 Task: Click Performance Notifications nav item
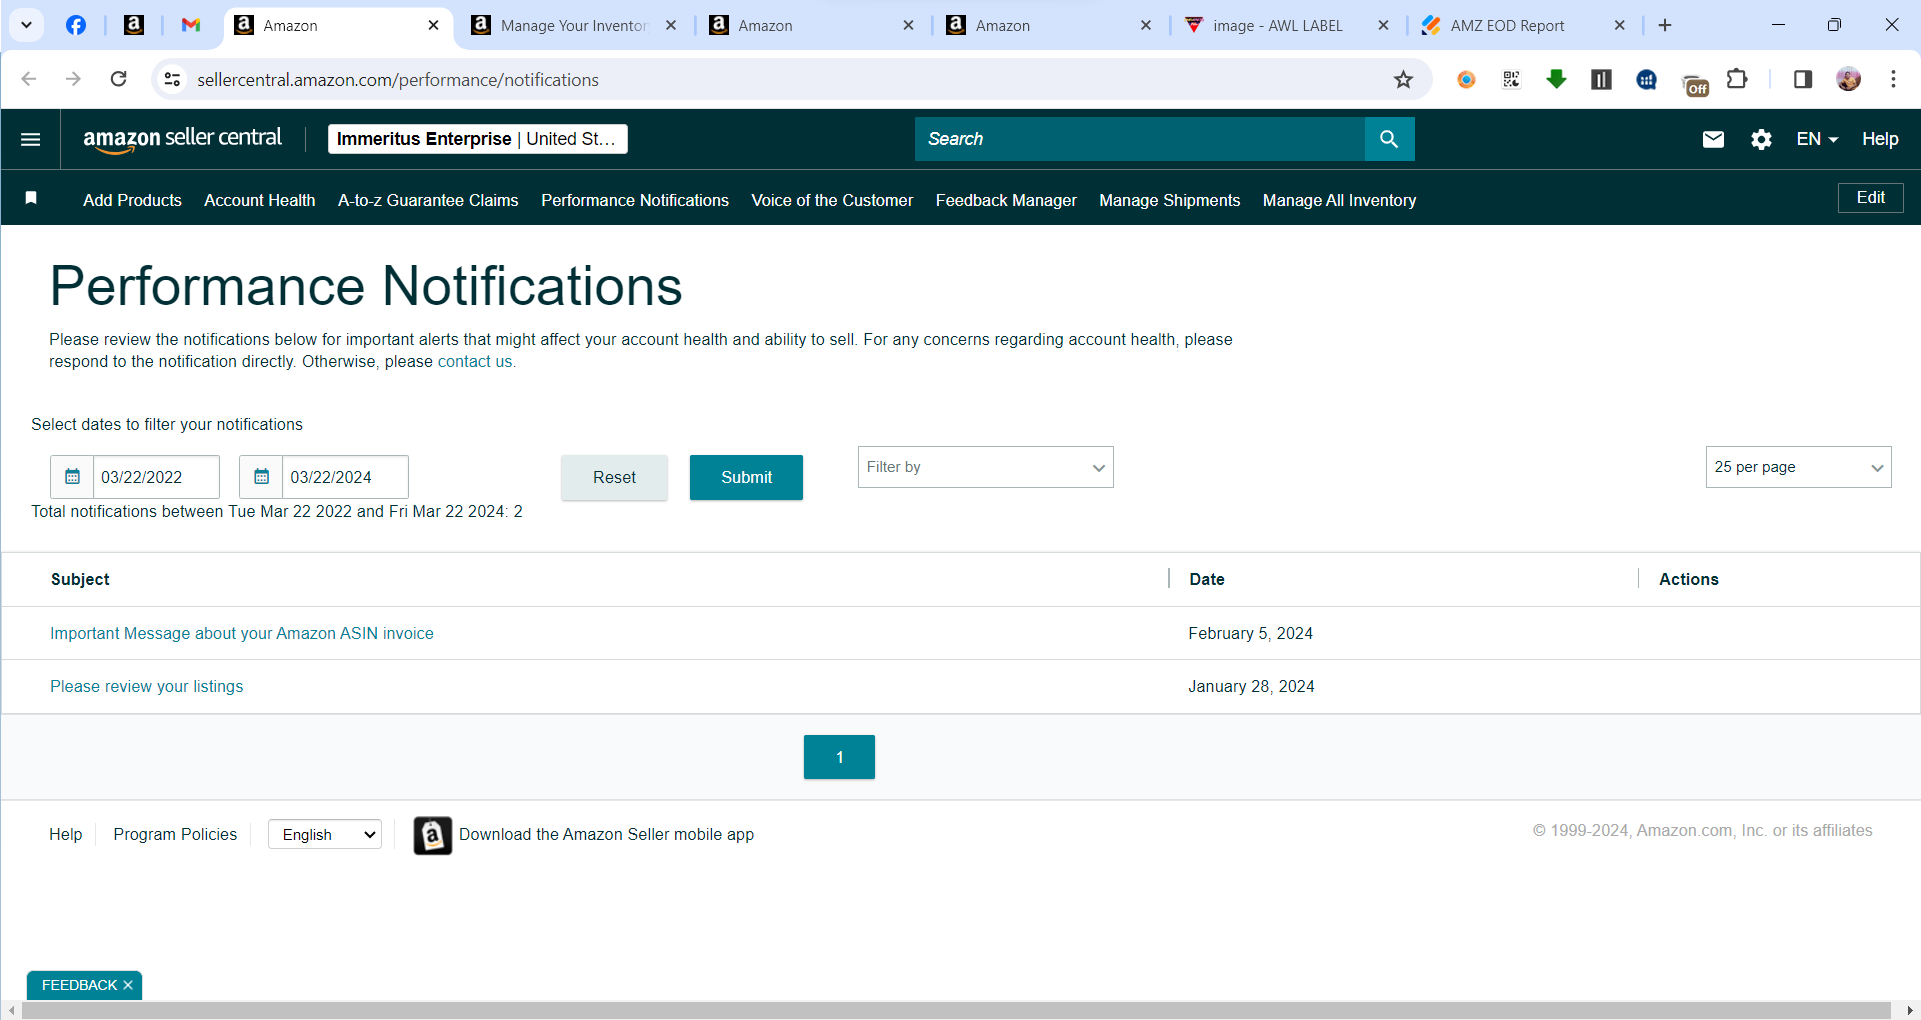coord(635,200)
